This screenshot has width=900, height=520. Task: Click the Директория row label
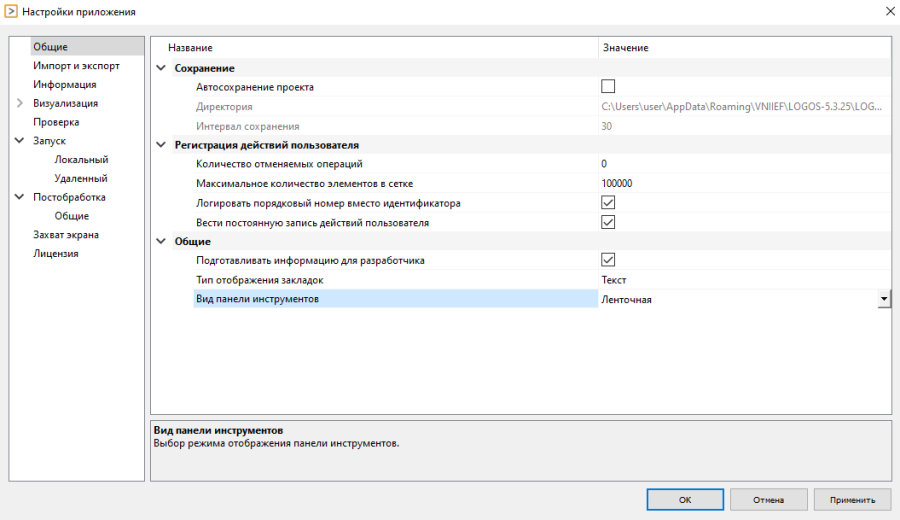coord(224,107)
